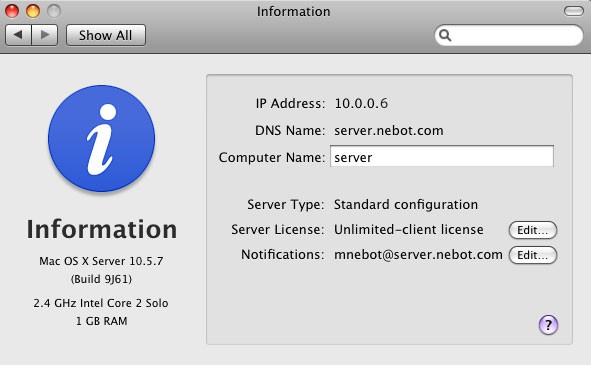Click the toolbar toggle pill button
This screenshot has width=591, height=365.
(574, 11)
